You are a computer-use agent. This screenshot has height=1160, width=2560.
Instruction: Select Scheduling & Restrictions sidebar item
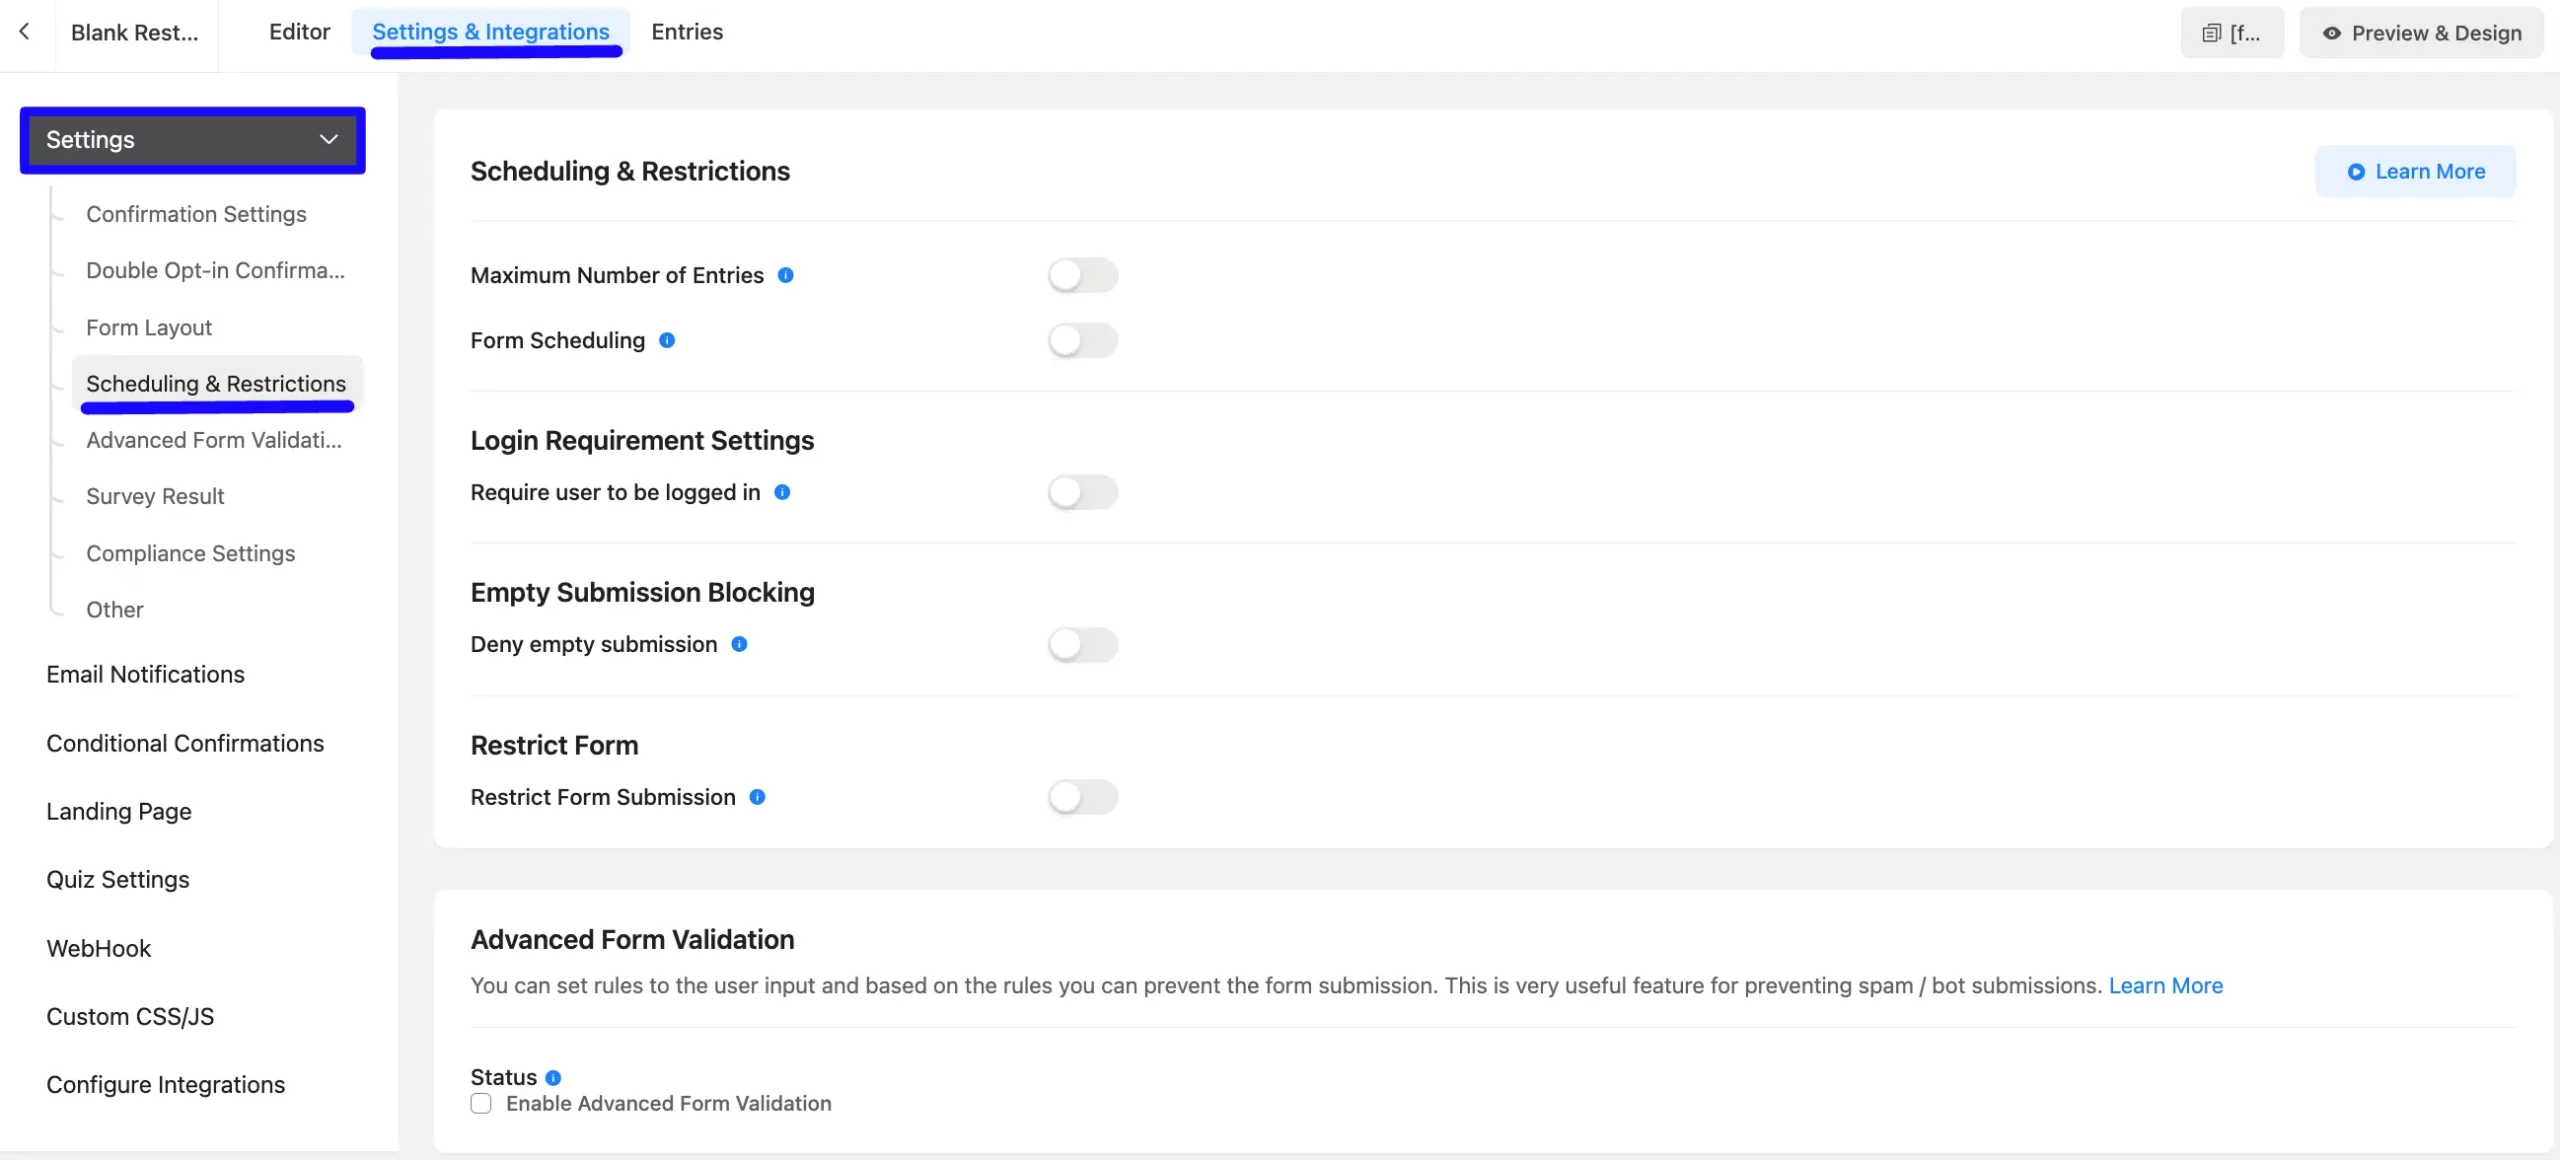point(216,383)
